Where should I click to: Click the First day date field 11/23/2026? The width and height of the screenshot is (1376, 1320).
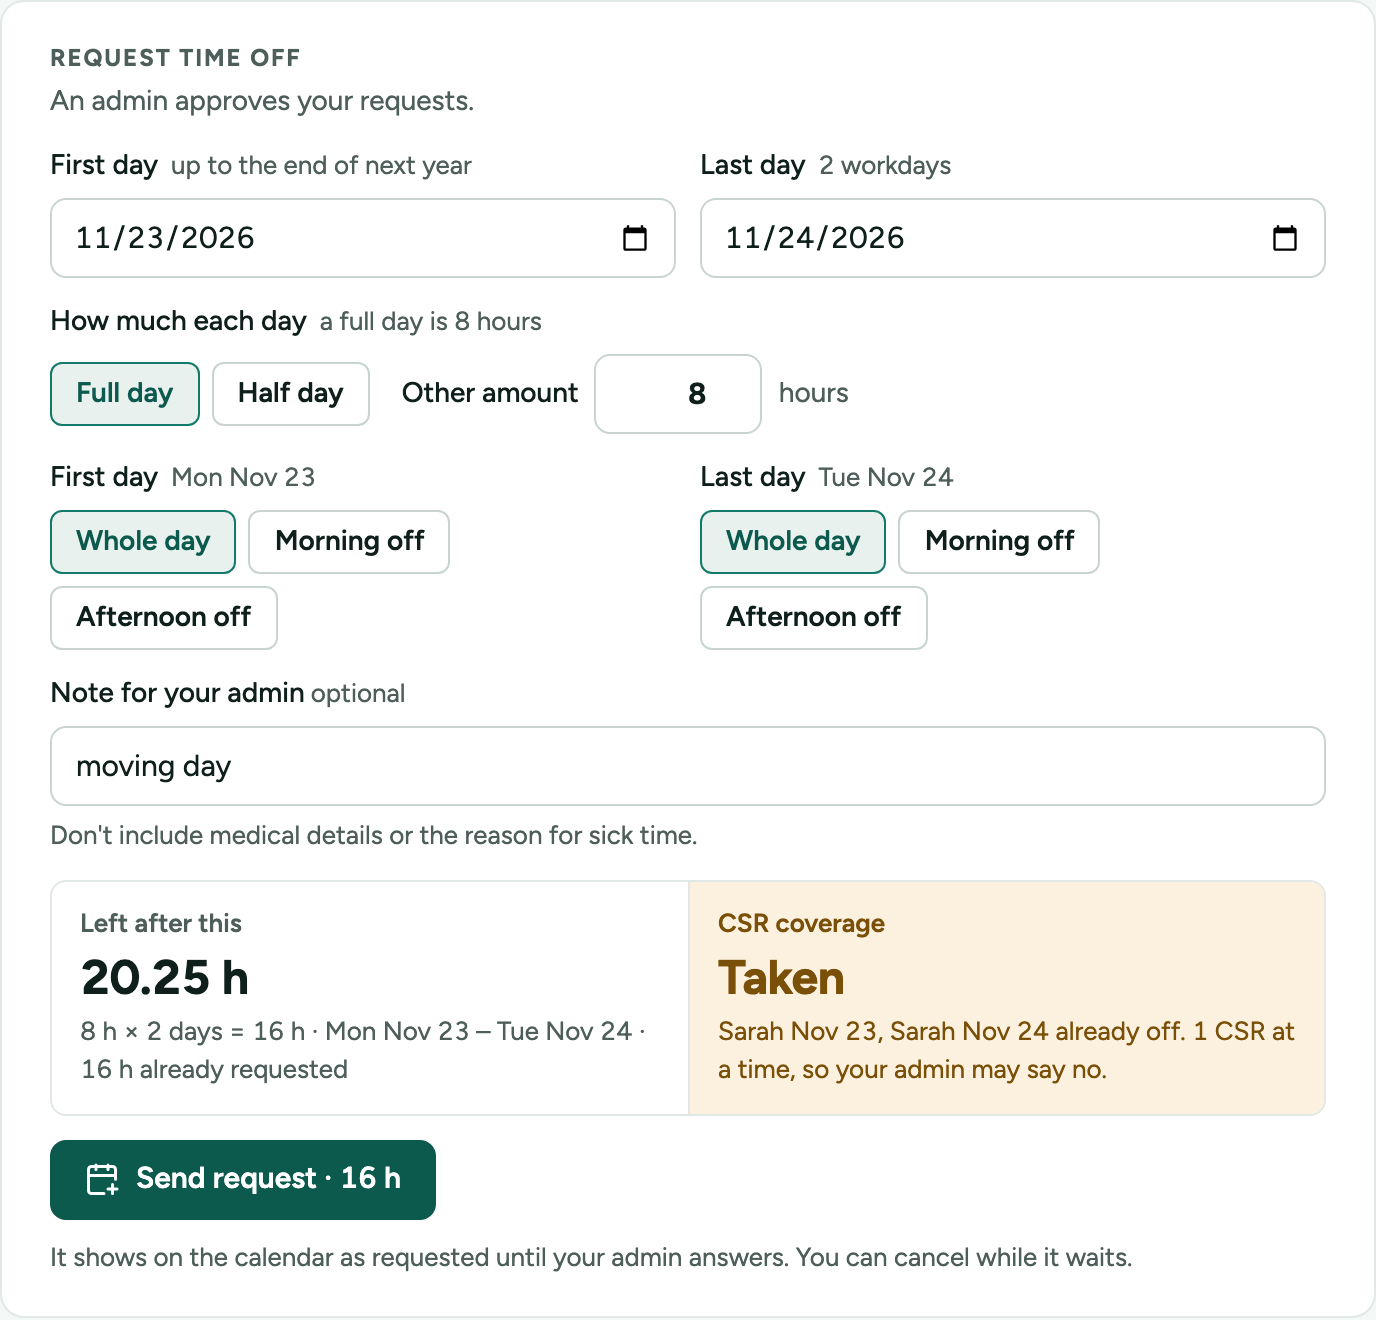tap(363, 238)
